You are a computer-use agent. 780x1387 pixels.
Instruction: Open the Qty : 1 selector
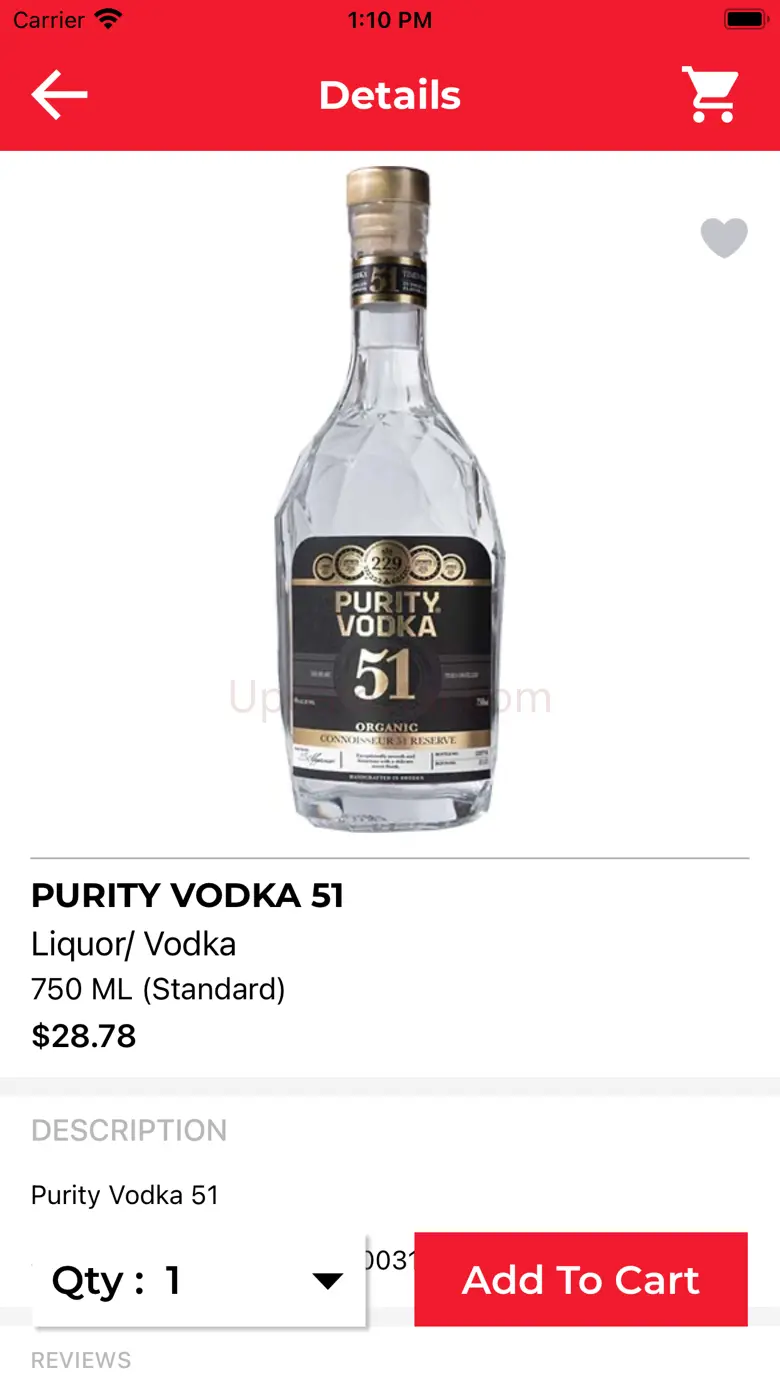pos(199,1280)
